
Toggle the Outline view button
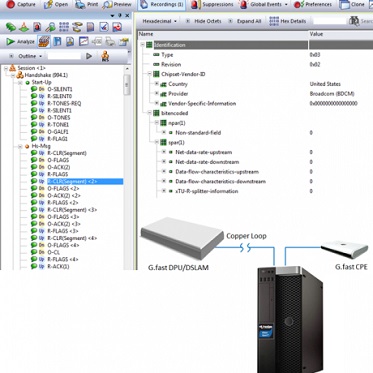[x=26, y=56]
